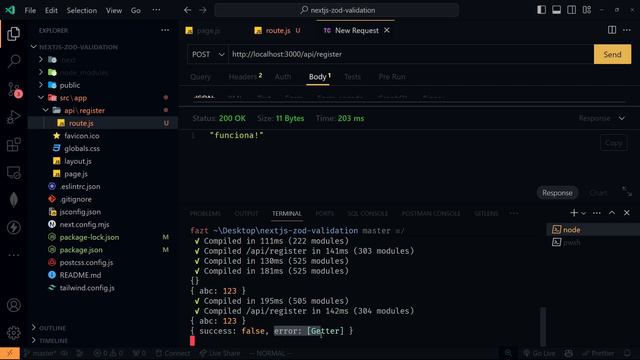Open editor more actions ellipsis
The height and width of the screenshot is (360, 640).
pos(627,30)
